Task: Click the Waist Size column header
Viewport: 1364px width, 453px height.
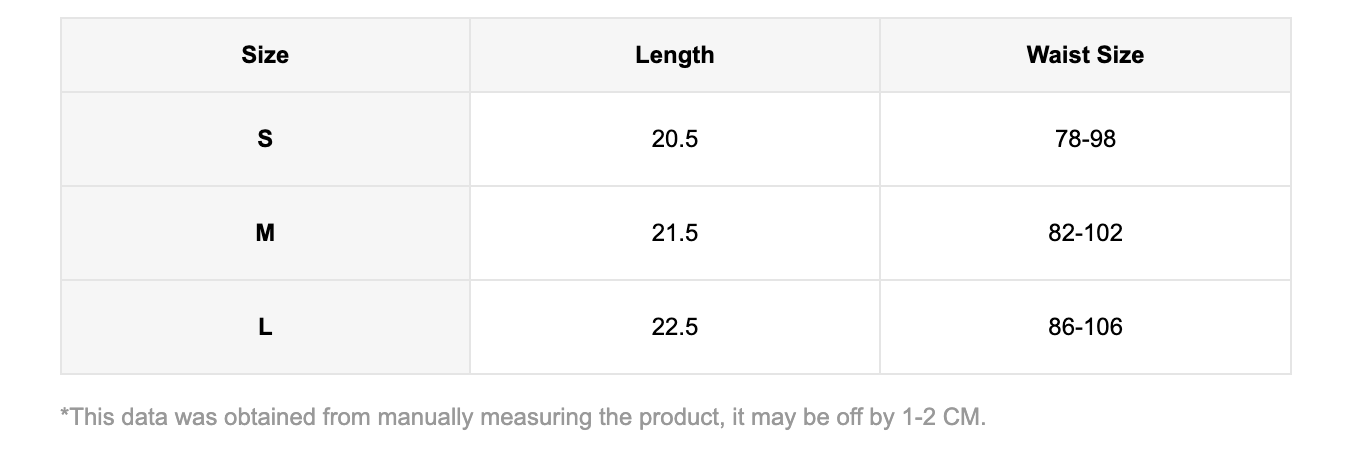Action: coord(1085,55)
